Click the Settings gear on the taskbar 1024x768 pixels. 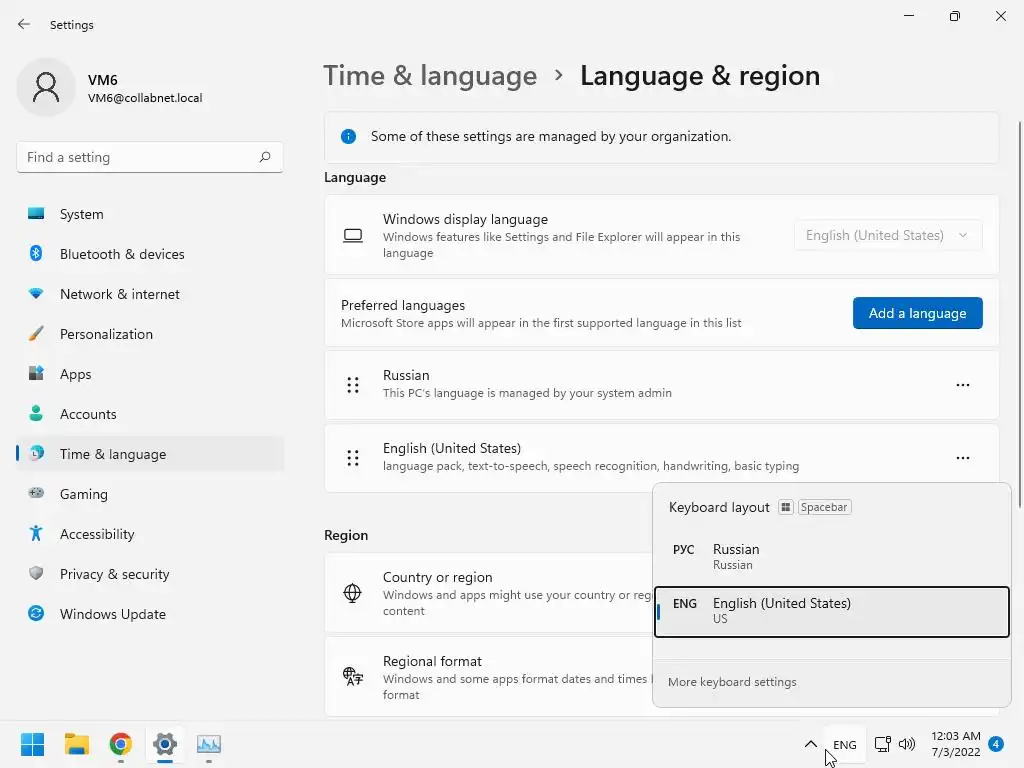click(165, 744)
